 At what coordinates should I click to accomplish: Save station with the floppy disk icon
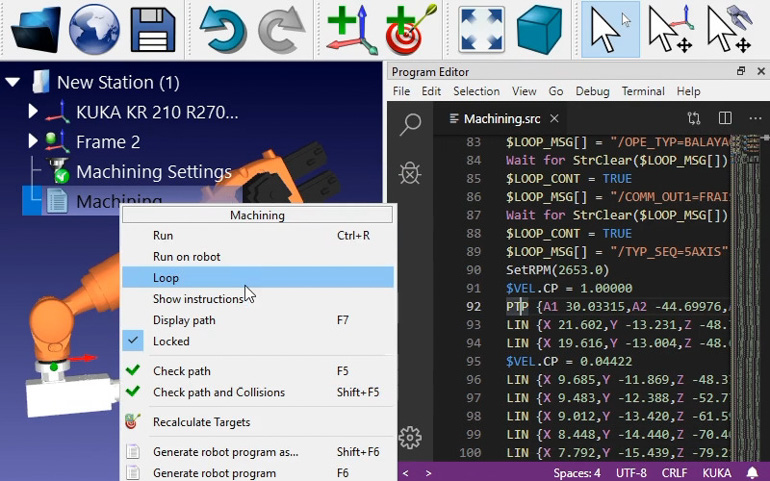click(x=153, y=30)
